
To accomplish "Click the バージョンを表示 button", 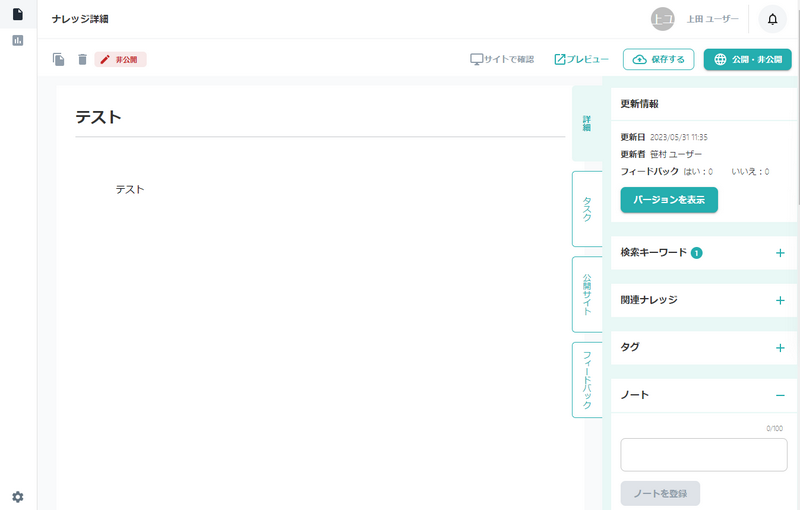I will [669, 200].
